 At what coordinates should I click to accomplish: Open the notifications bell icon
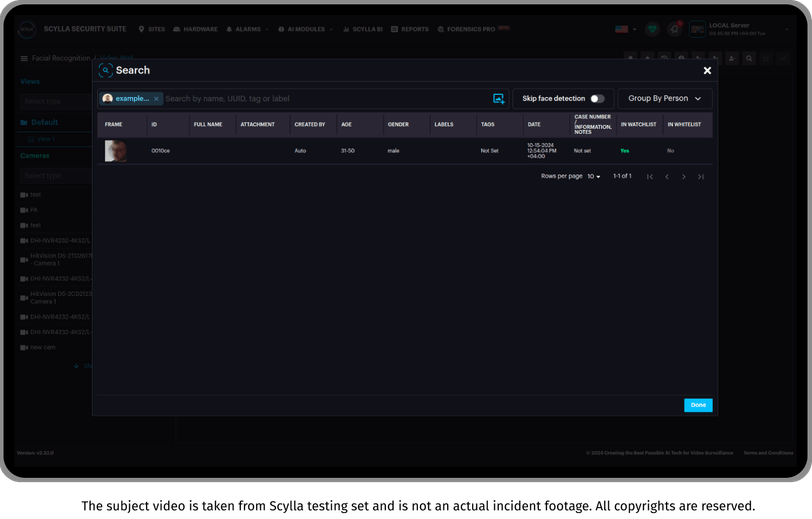tap(674, 29)
